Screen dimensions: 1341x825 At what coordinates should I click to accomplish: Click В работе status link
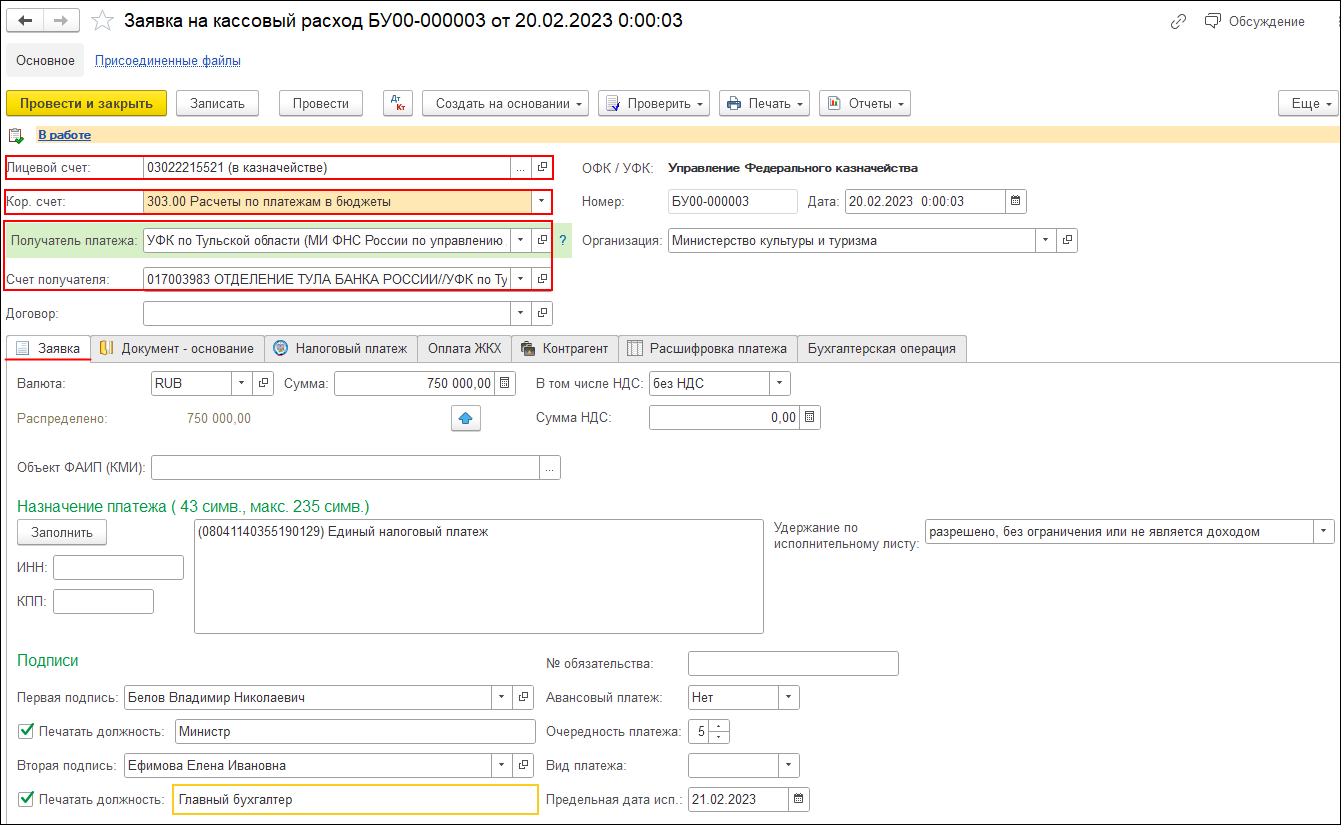coord(64,135)
